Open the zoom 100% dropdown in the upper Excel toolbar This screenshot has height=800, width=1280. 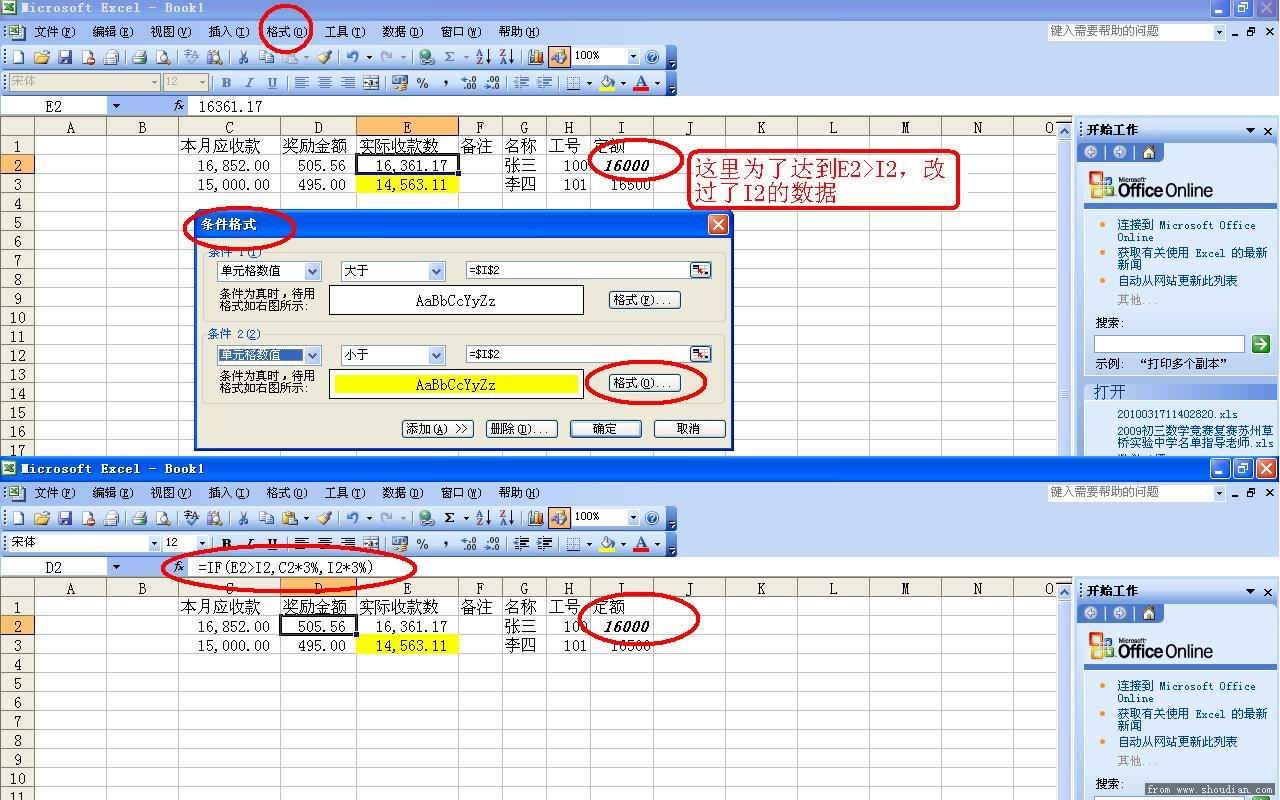(632, 57)
